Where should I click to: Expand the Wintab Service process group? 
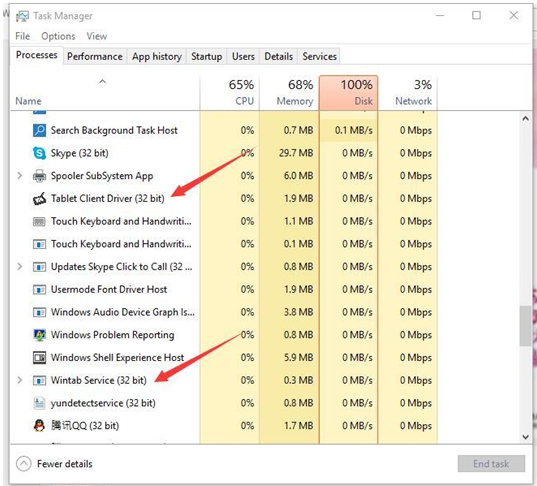pyautogui.click(x=20, y=380)
